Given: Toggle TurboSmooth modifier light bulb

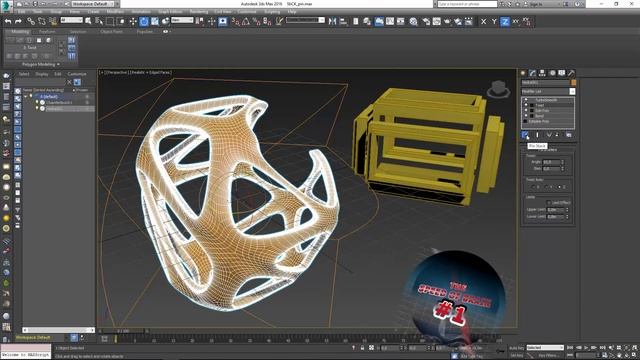Looking at the screenshot, I should coord(526,100).
